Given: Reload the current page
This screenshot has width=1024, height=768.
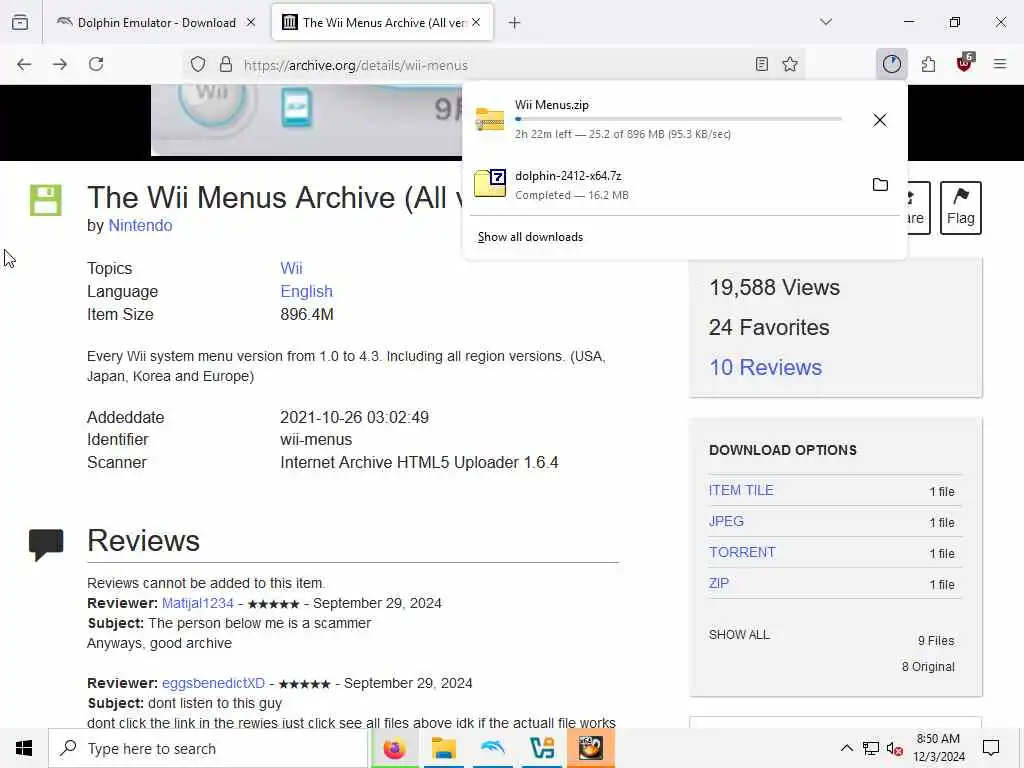Looking at the screenshot, I should pyautogui.click(x=96, y=65).
